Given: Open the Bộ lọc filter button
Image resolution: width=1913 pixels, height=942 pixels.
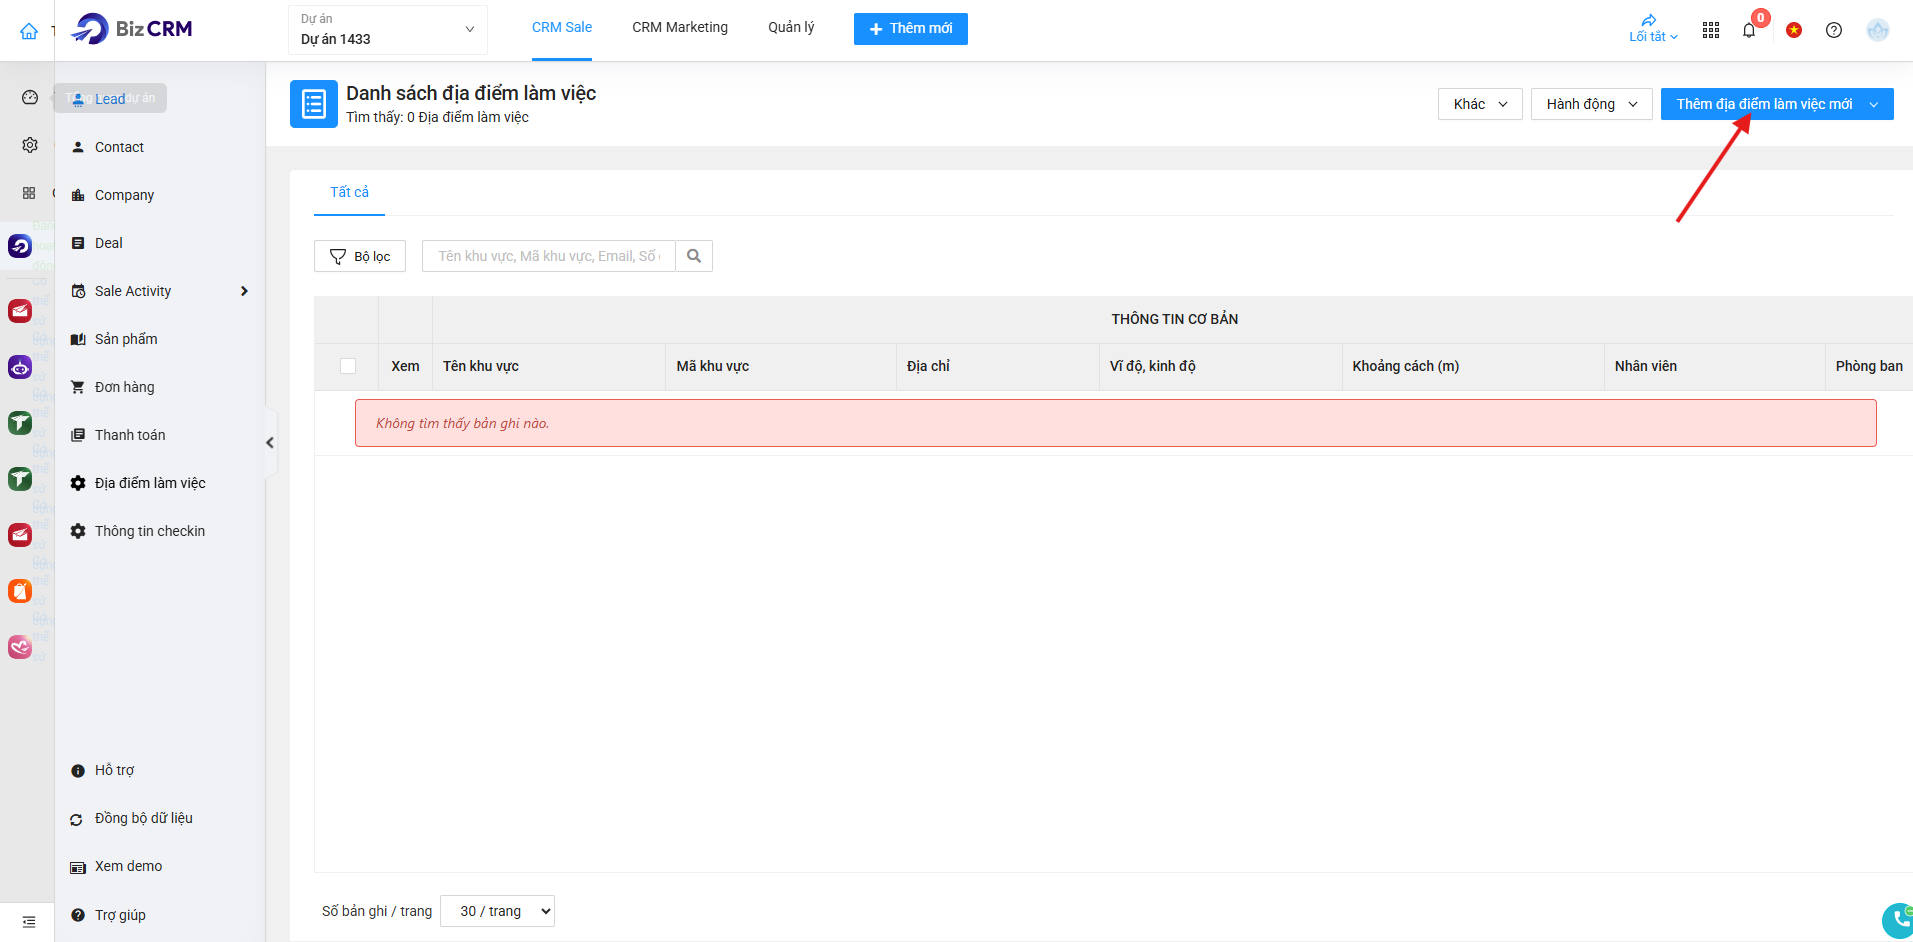Looking at the screenshot, I should point(360,256).
